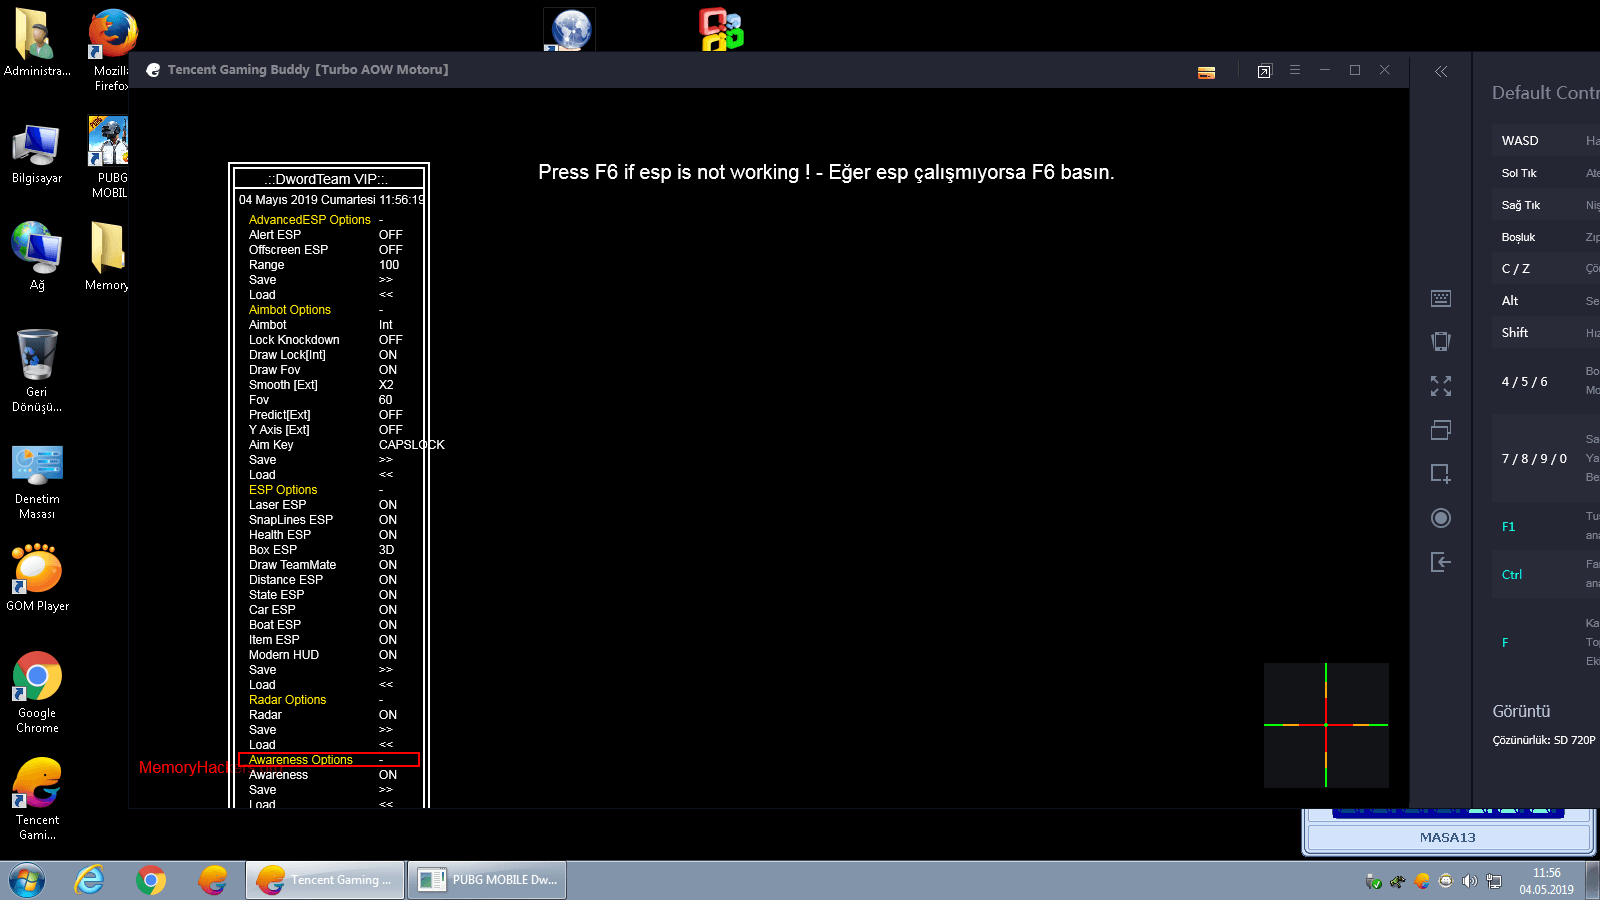This screenshot has width=1600, height=900.
Task: Collapse the Aimbot Options section header
Action: [x=290, y=310]
